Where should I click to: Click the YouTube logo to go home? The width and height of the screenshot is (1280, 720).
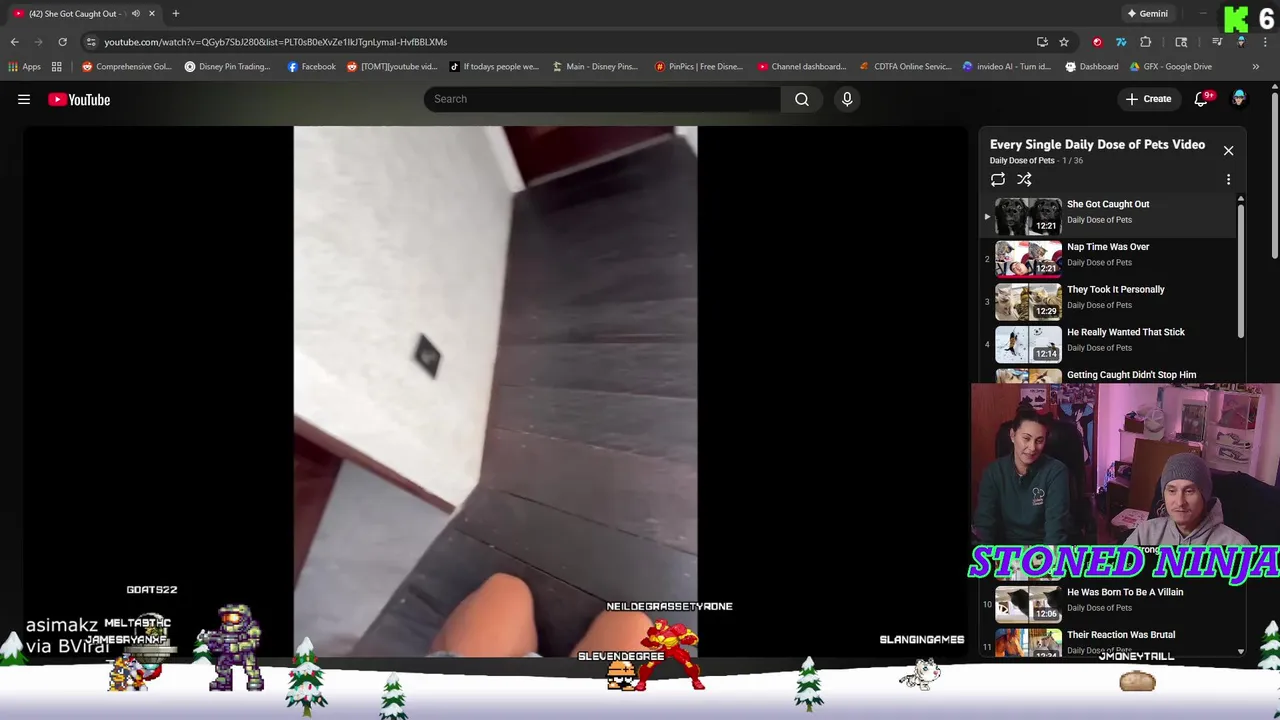[79, 99]
